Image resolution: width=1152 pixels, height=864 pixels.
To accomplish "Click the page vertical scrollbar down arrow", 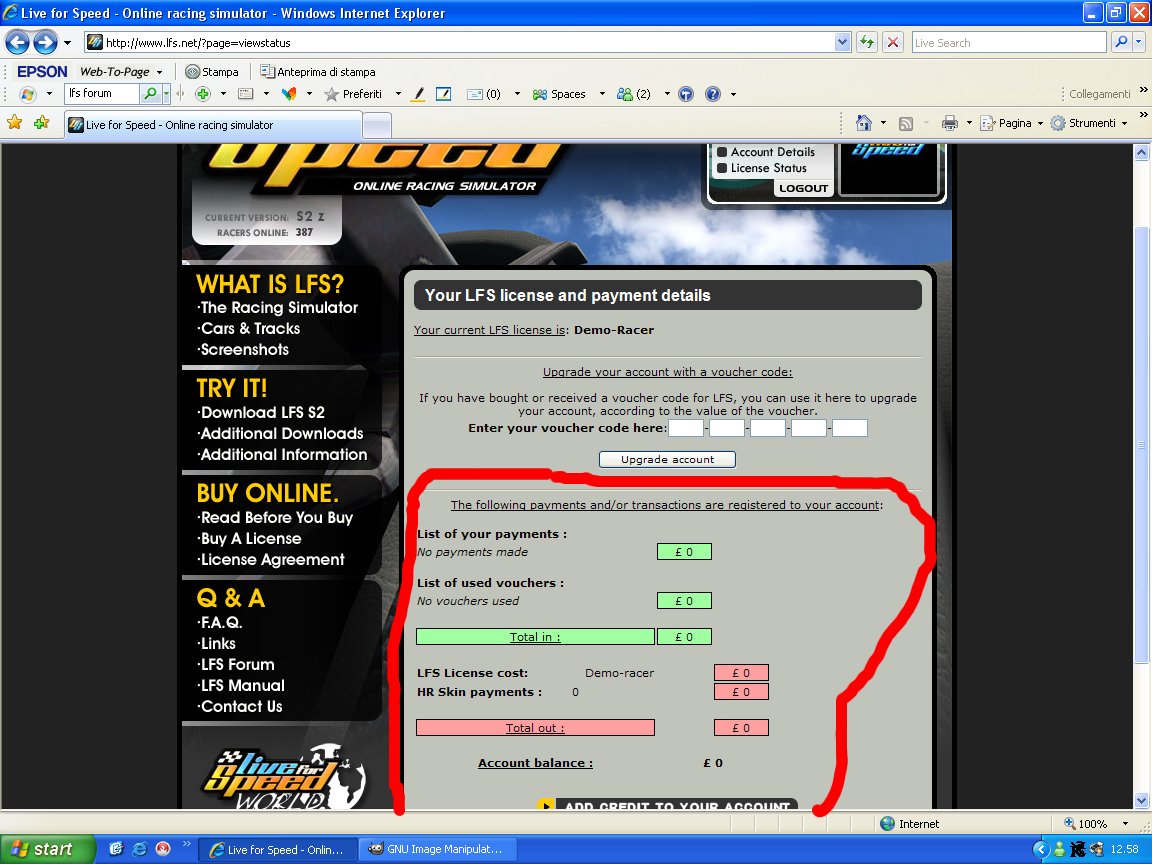I will click(1141, 801).
